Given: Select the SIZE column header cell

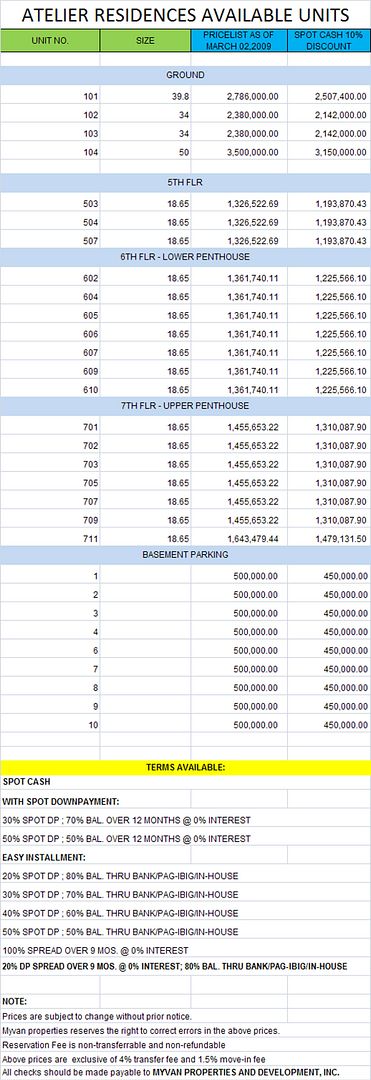Looking at the screenshot, I should (145, 41).
